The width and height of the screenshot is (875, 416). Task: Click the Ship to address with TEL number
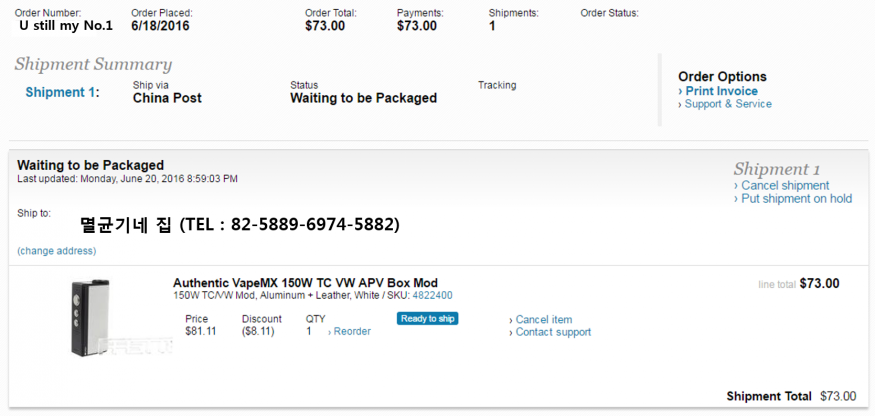(x=240, y=225)
